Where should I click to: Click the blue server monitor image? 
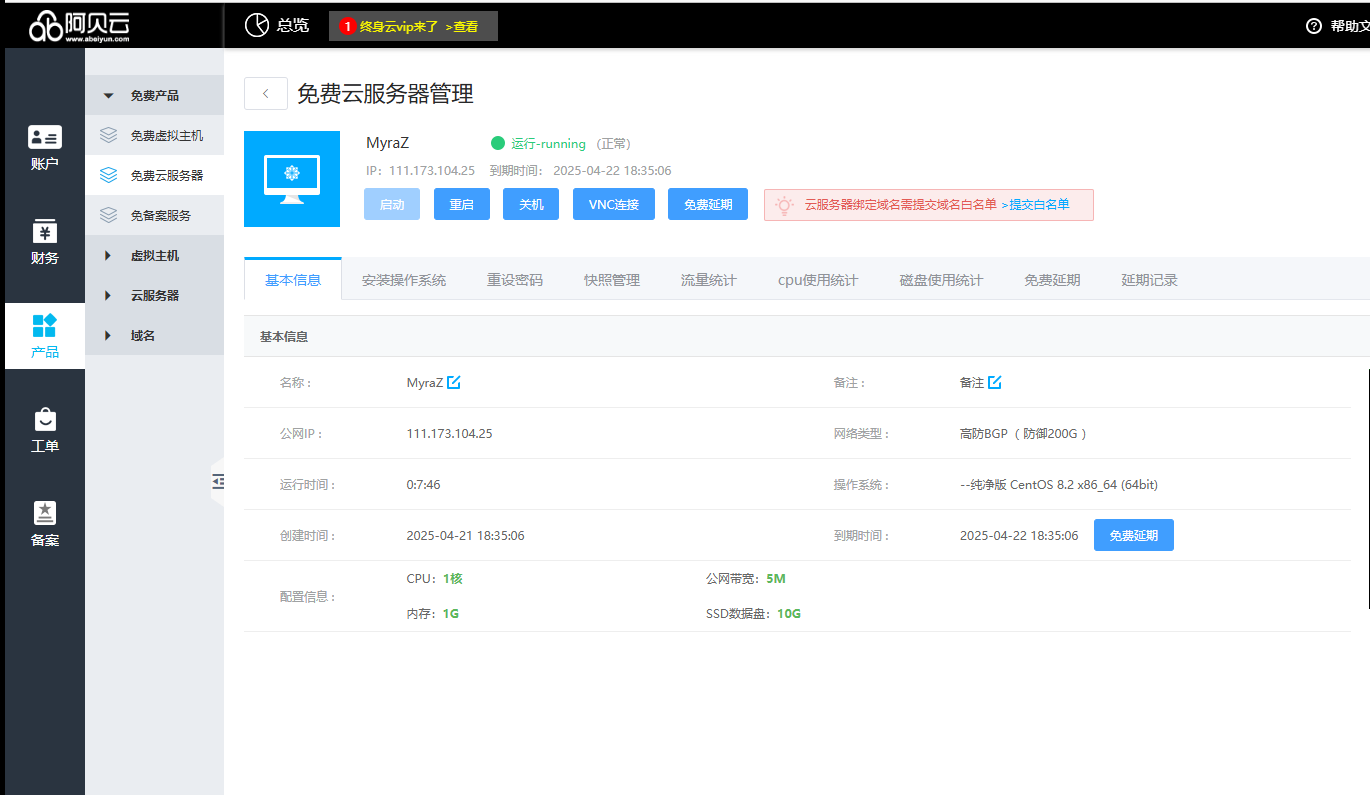(292, 179)
